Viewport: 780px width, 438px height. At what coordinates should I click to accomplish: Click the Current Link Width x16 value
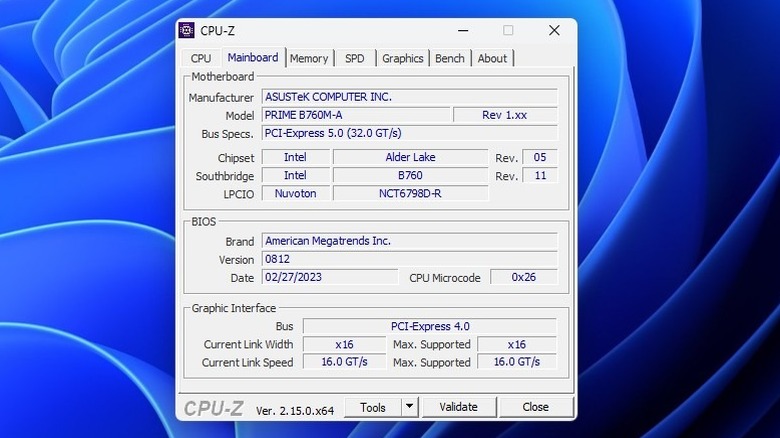[x=344, y=344]
